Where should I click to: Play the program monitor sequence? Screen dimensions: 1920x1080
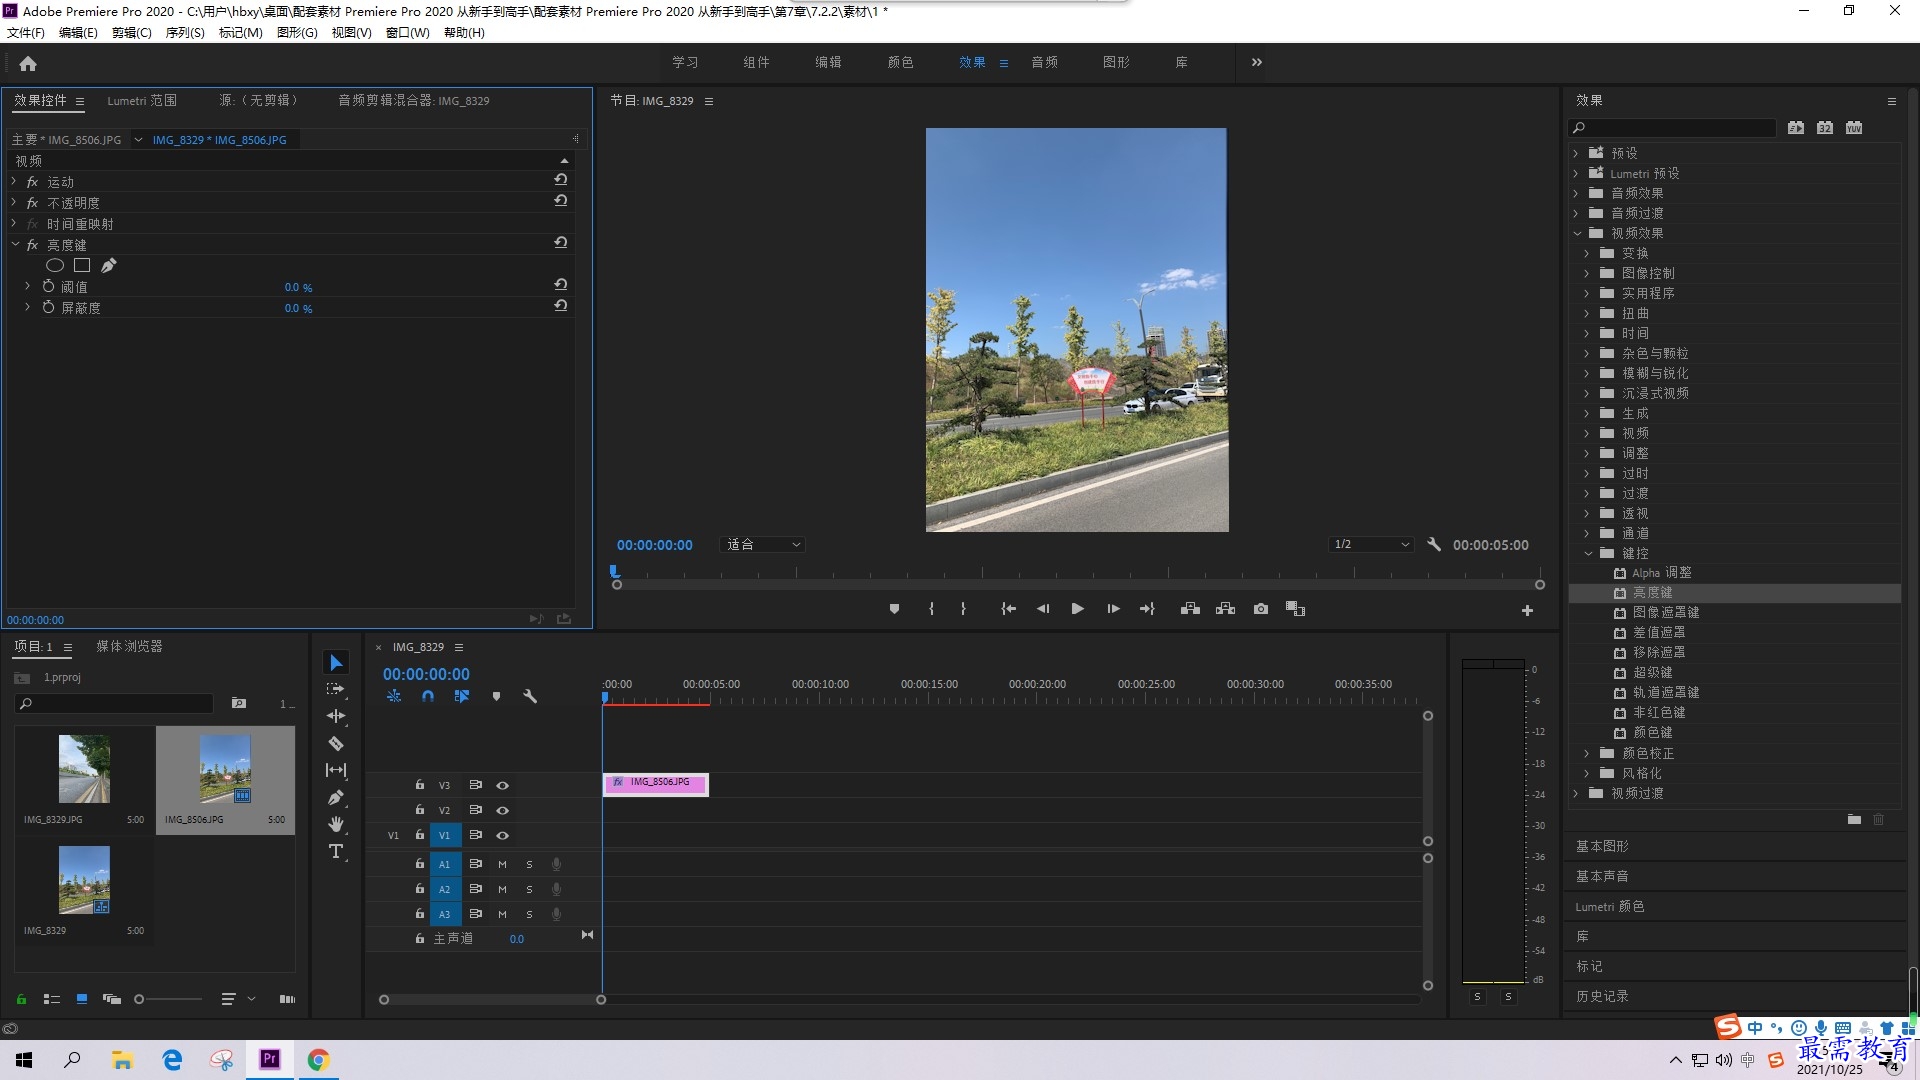coord(1077,609)
